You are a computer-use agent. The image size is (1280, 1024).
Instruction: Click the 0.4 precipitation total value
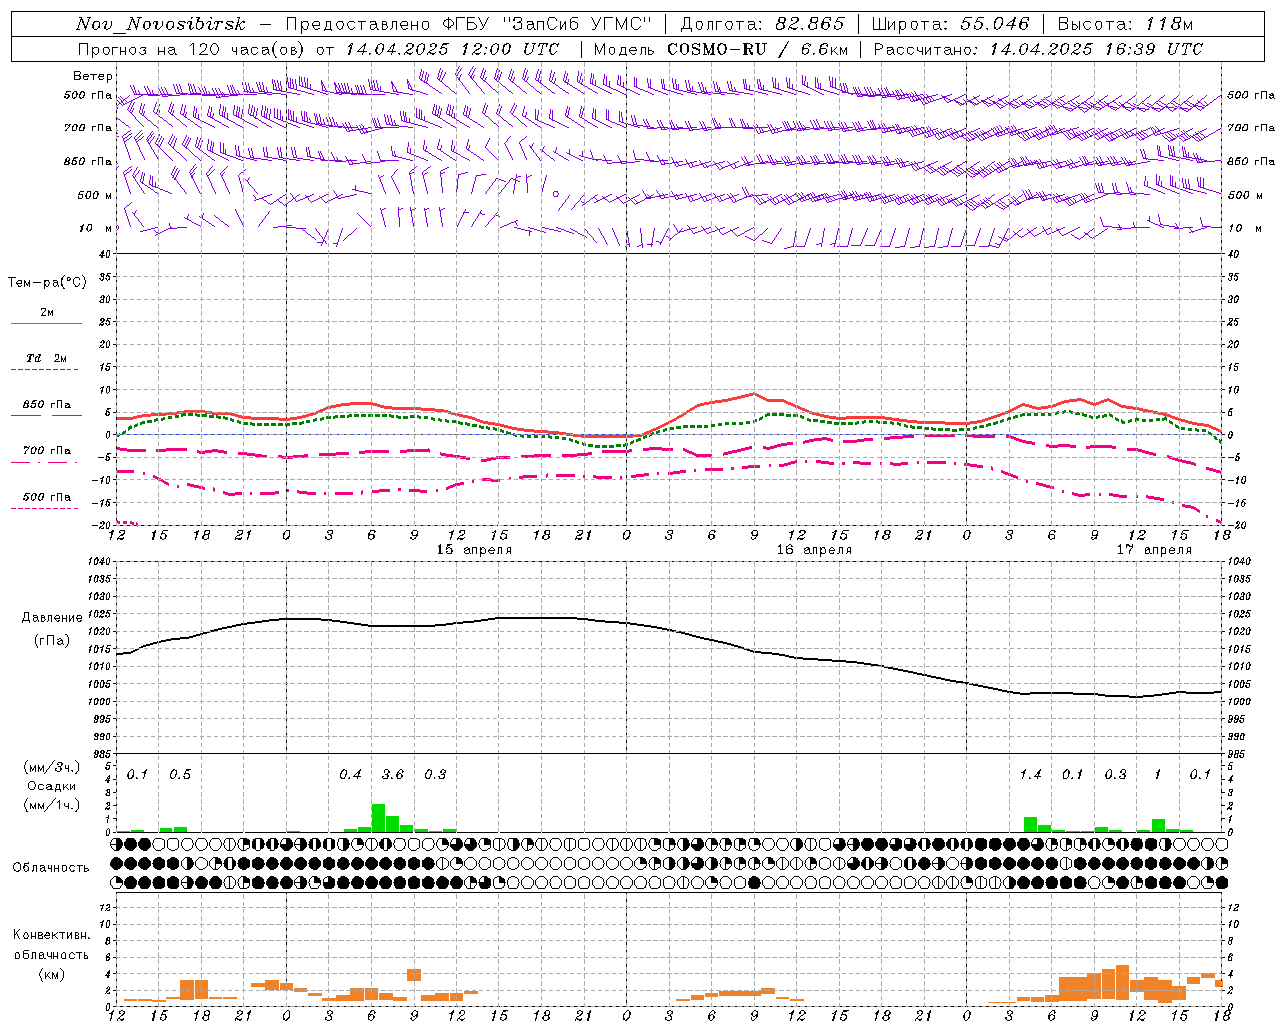(350, 774)
